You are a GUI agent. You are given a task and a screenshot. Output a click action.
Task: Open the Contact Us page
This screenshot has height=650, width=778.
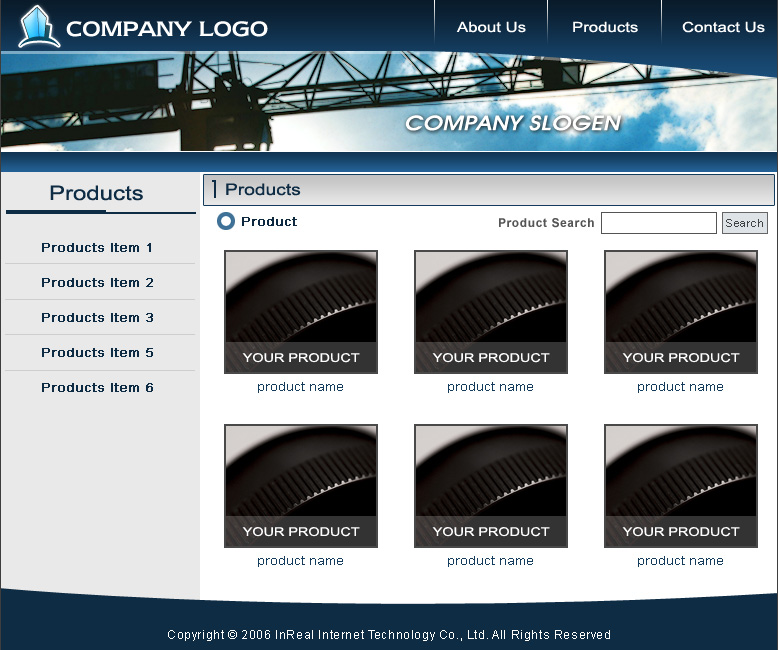point(723,27)
